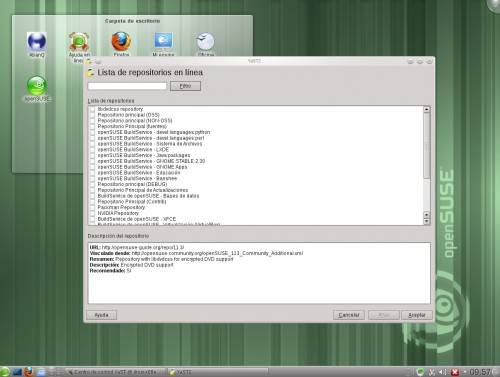
Task: Click the clock showing 09:57
Action: coord(480,372)
